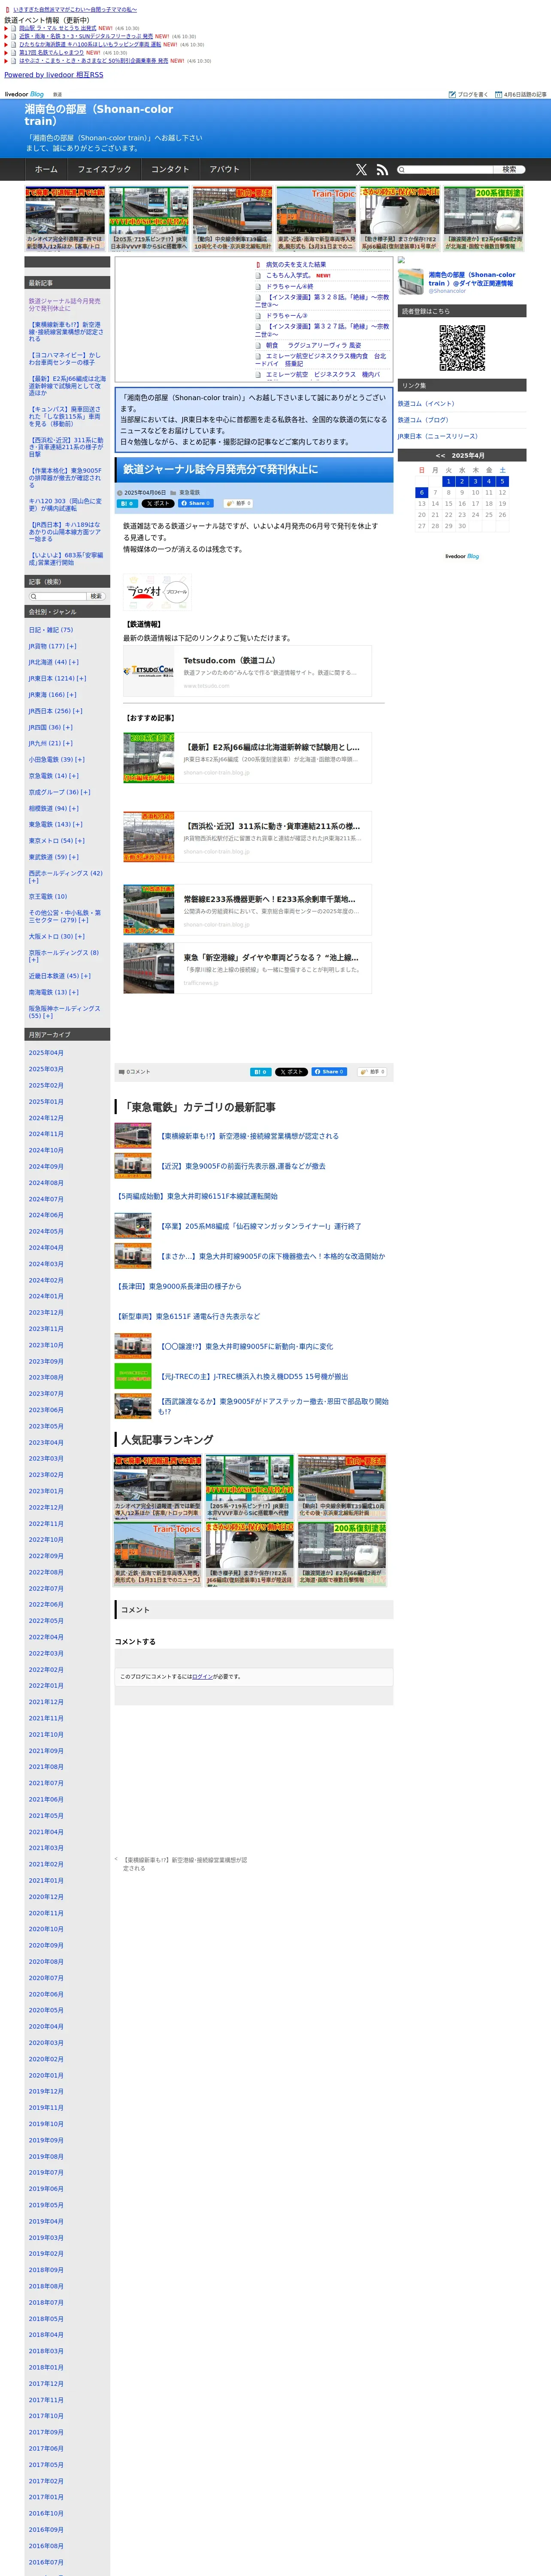Screen dimensions: 551x2576
Task: Open the コンタクト menu item
Action: click(x=170, y=170)
